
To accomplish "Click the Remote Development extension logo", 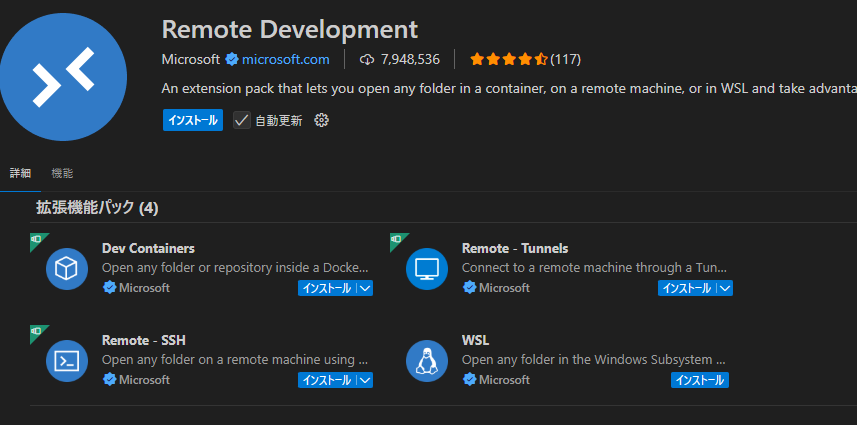I will pyautogui.click(x=63, y=77).
